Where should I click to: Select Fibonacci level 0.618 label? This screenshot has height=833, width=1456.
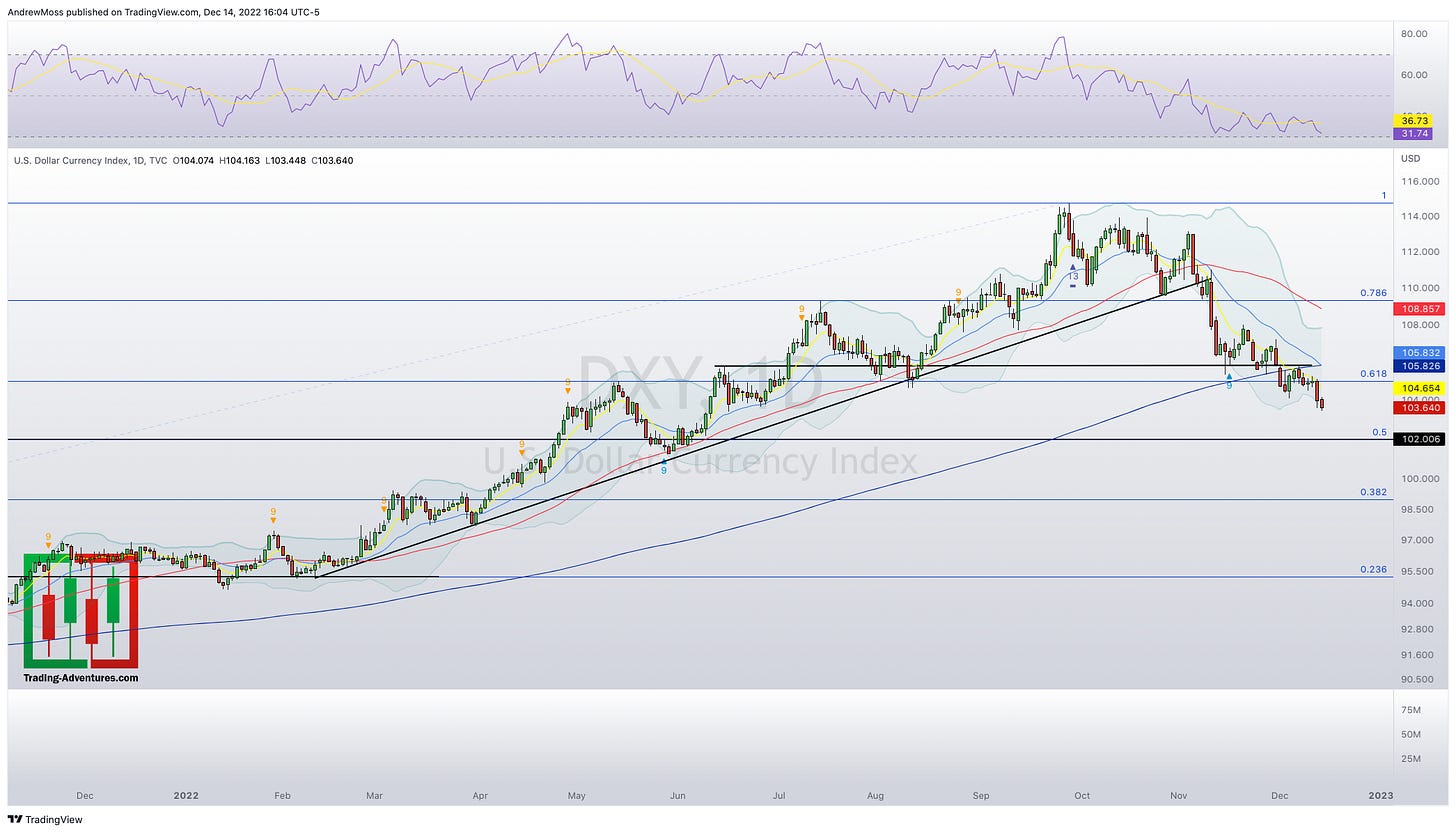pyautogui.click(x=1373, y=373)
